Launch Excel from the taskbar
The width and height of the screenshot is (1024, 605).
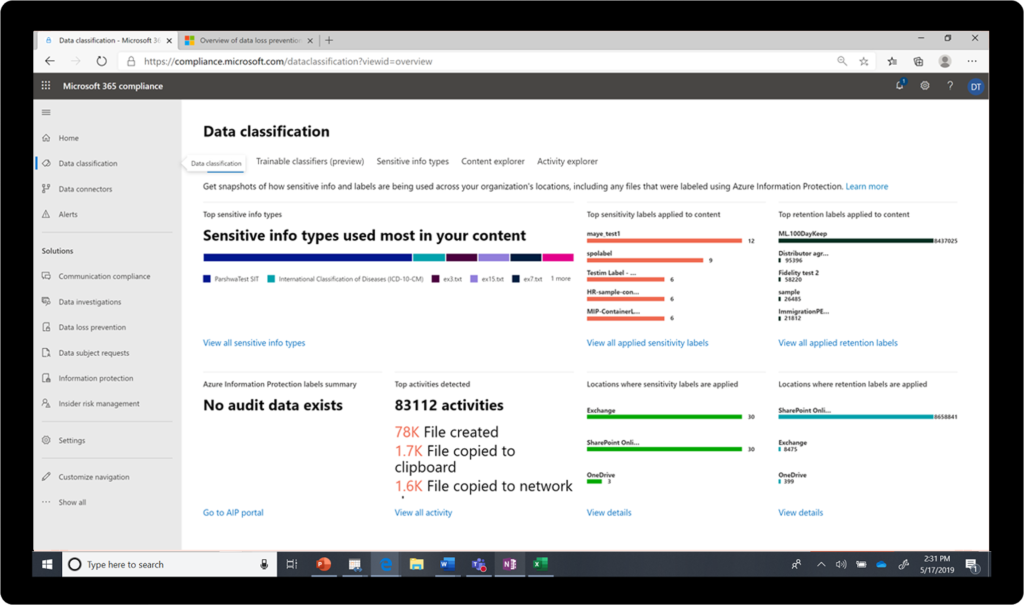540,564
